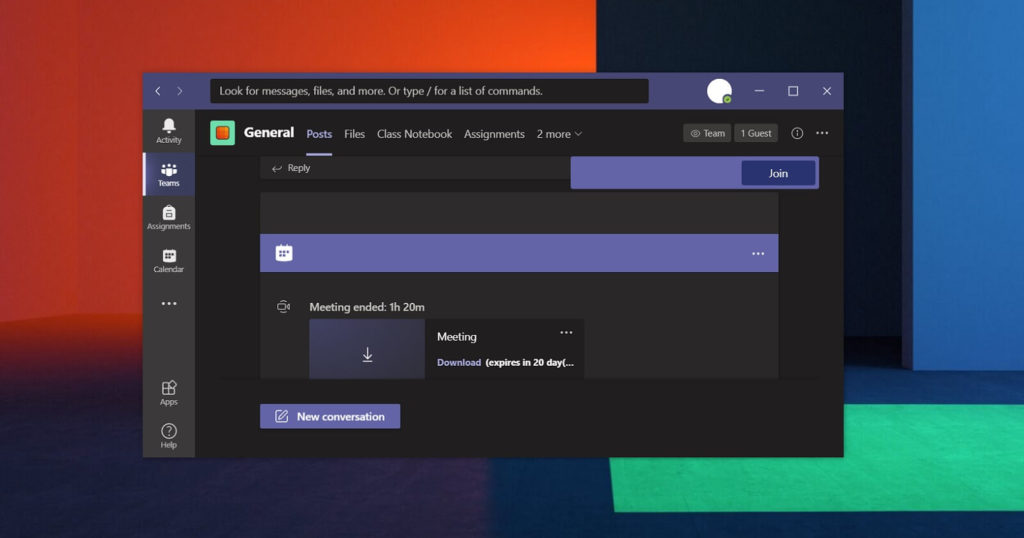1024x538 pixels.
Task: Click the Team visibility button
Action: tap(707, 133)
